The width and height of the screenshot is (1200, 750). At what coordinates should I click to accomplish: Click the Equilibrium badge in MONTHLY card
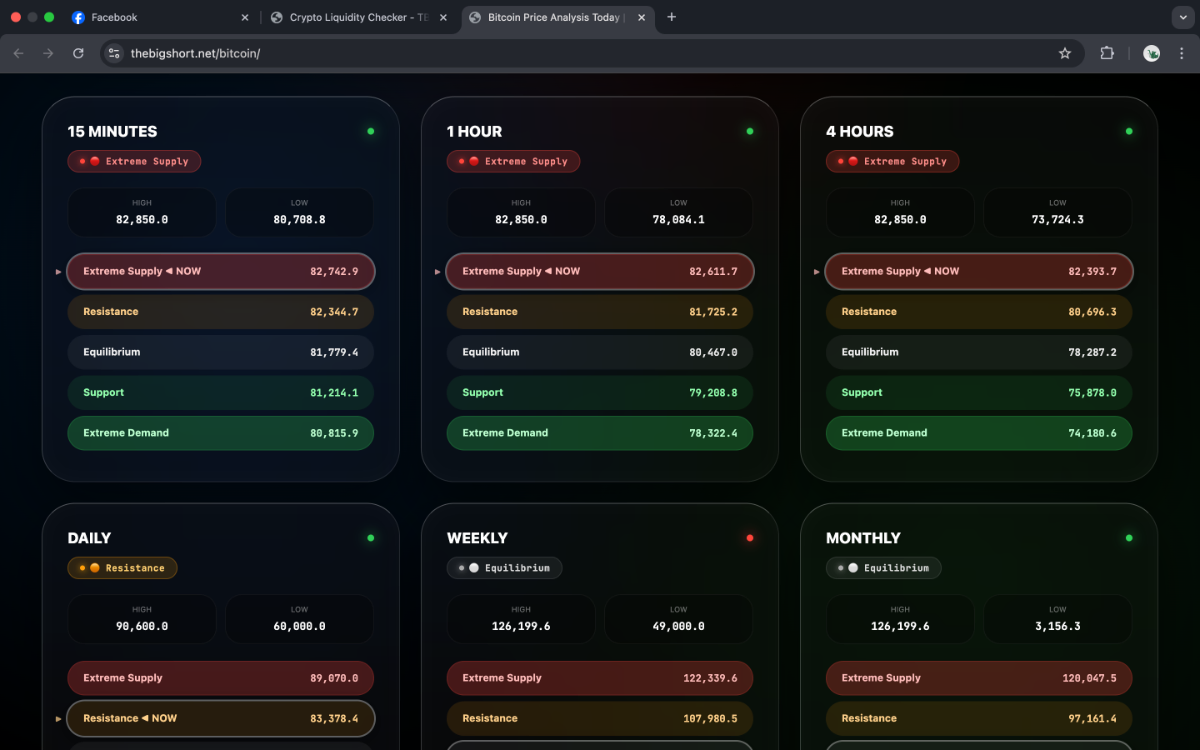pos(884,568)
